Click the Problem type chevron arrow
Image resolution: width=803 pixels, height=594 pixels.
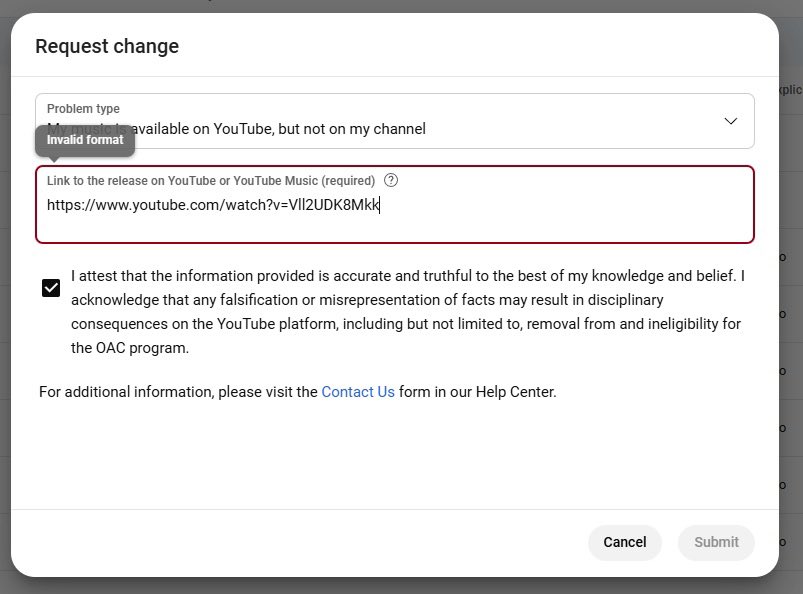[x=730, y=121]
